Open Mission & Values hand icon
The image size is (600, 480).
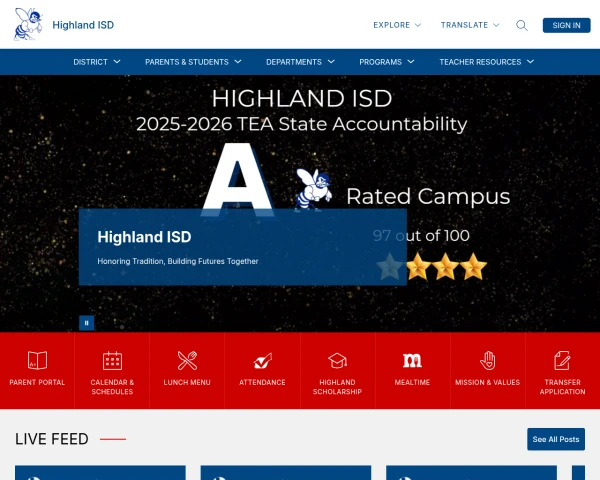tap(488, 360)
